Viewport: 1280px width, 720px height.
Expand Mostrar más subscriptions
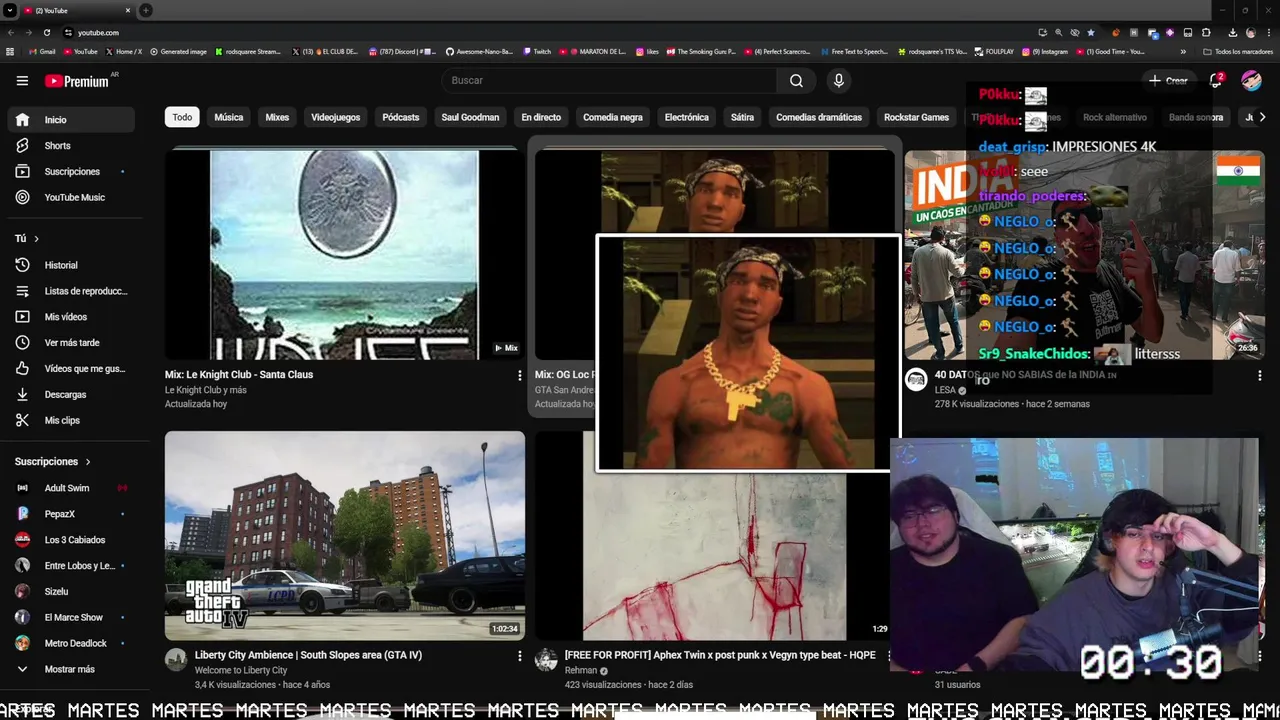click(x=68, y=669)
